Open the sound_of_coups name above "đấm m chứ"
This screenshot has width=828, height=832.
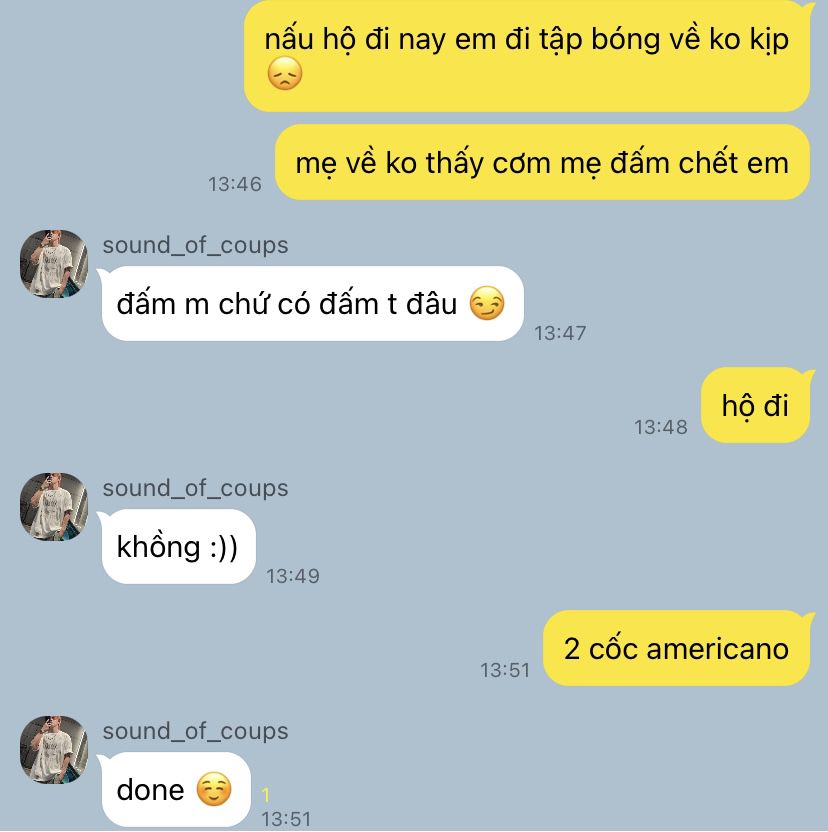click(195, 246)
